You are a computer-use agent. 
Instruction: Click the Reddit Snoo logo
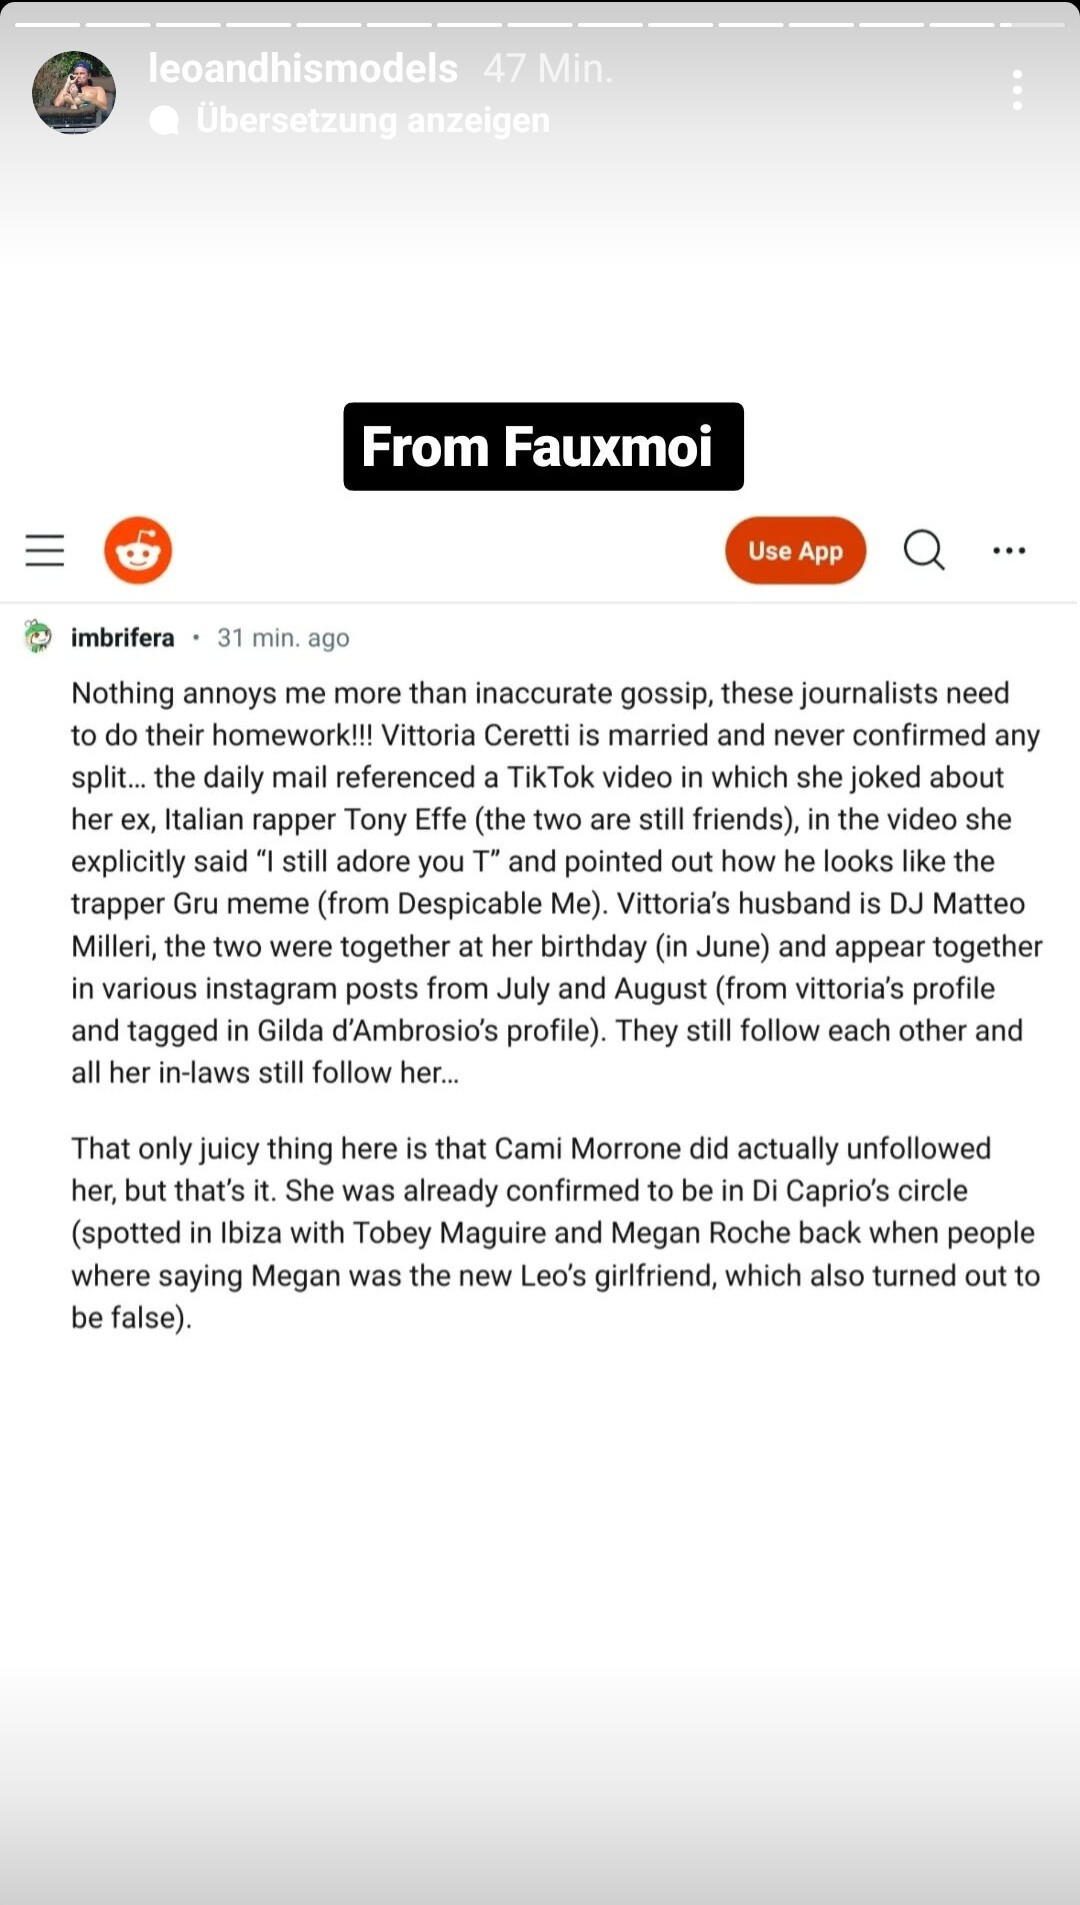pyautogui.click(x=138, y=550)
